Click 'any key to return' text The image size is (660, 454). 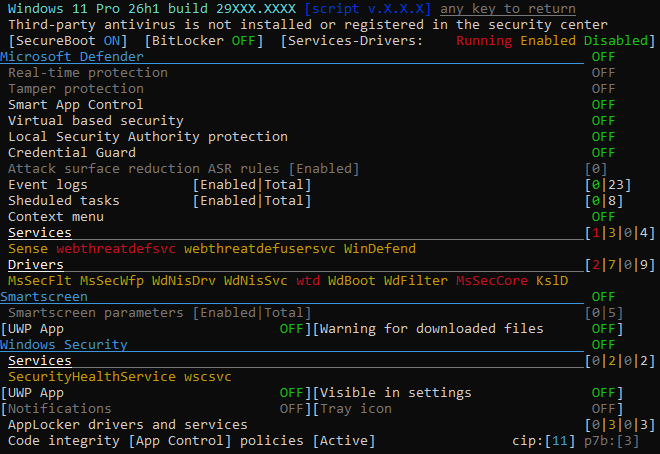coord(508,8)
